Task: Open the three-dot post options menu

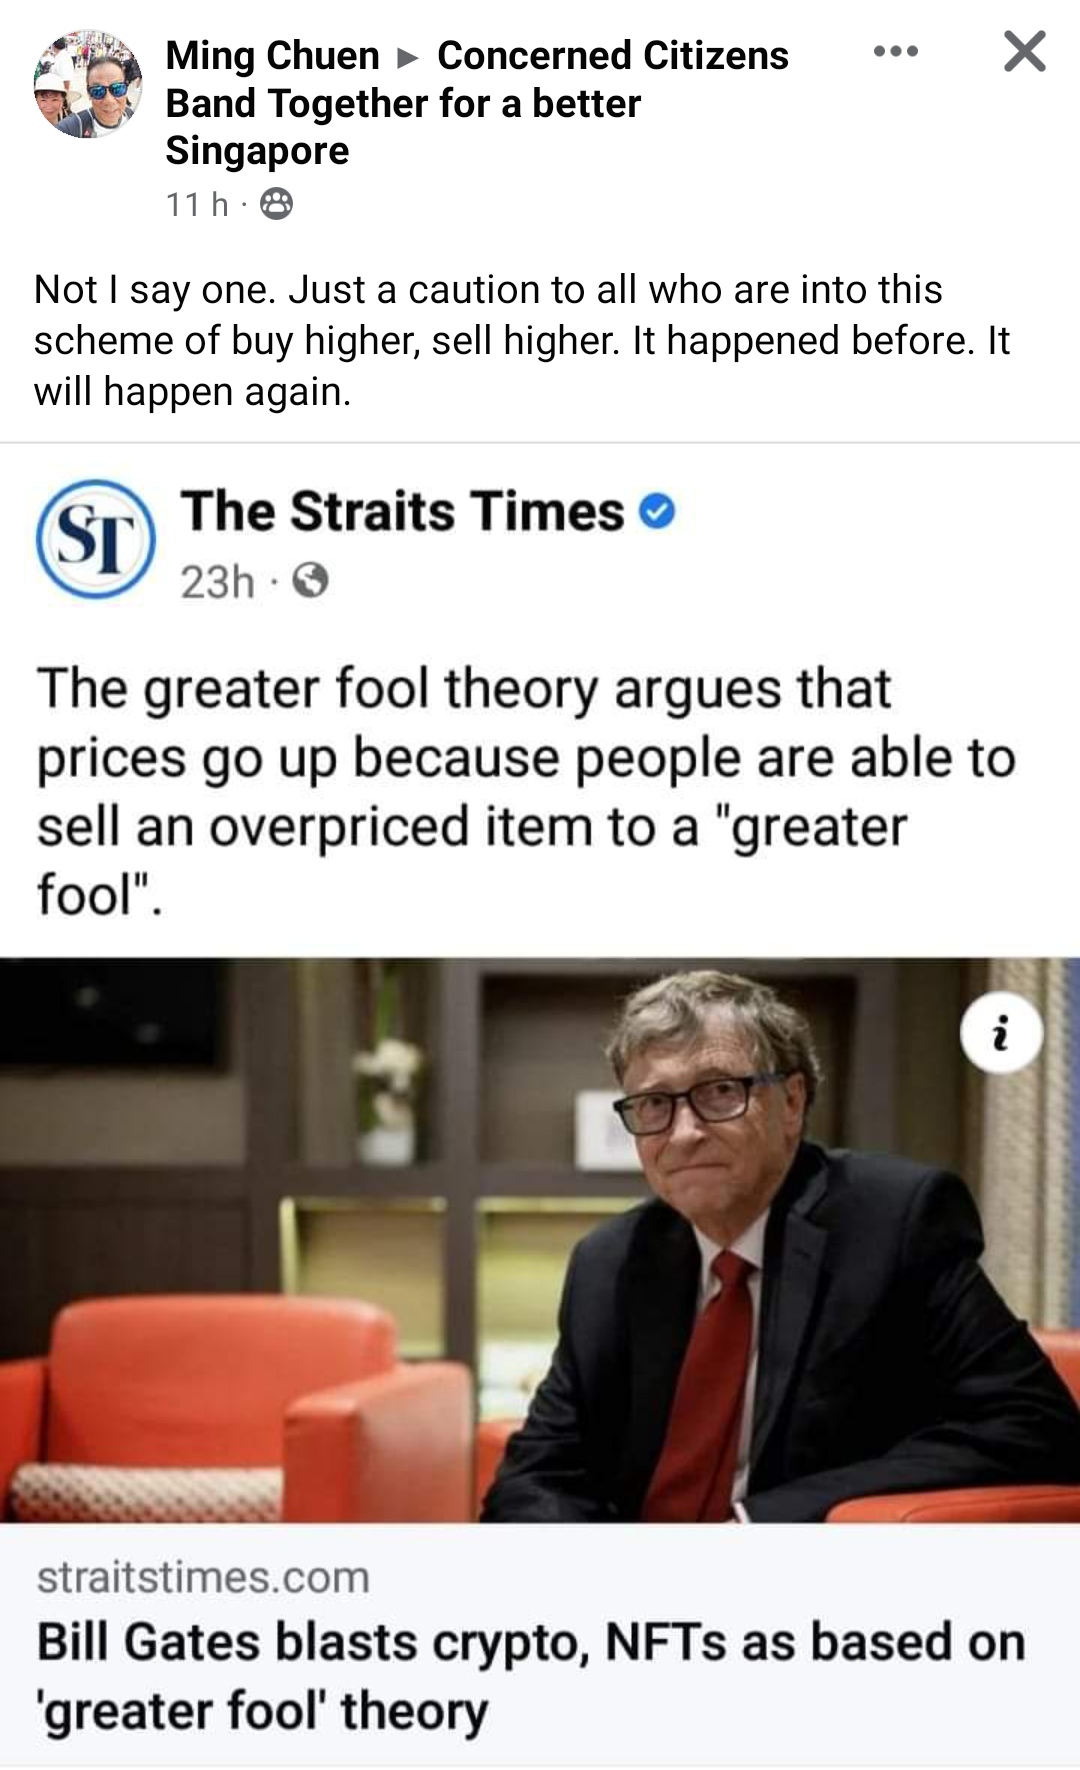Action: (x=895, y=51)
